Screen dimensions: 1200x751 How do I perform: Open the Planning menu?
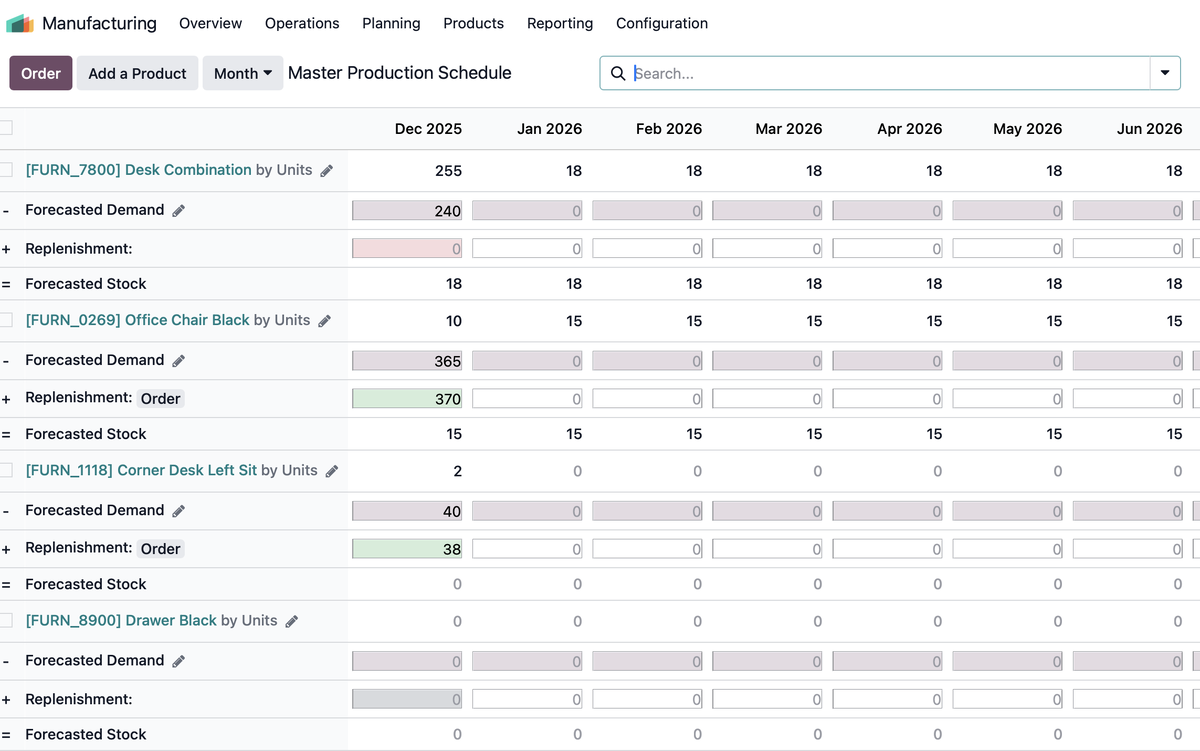391,23
